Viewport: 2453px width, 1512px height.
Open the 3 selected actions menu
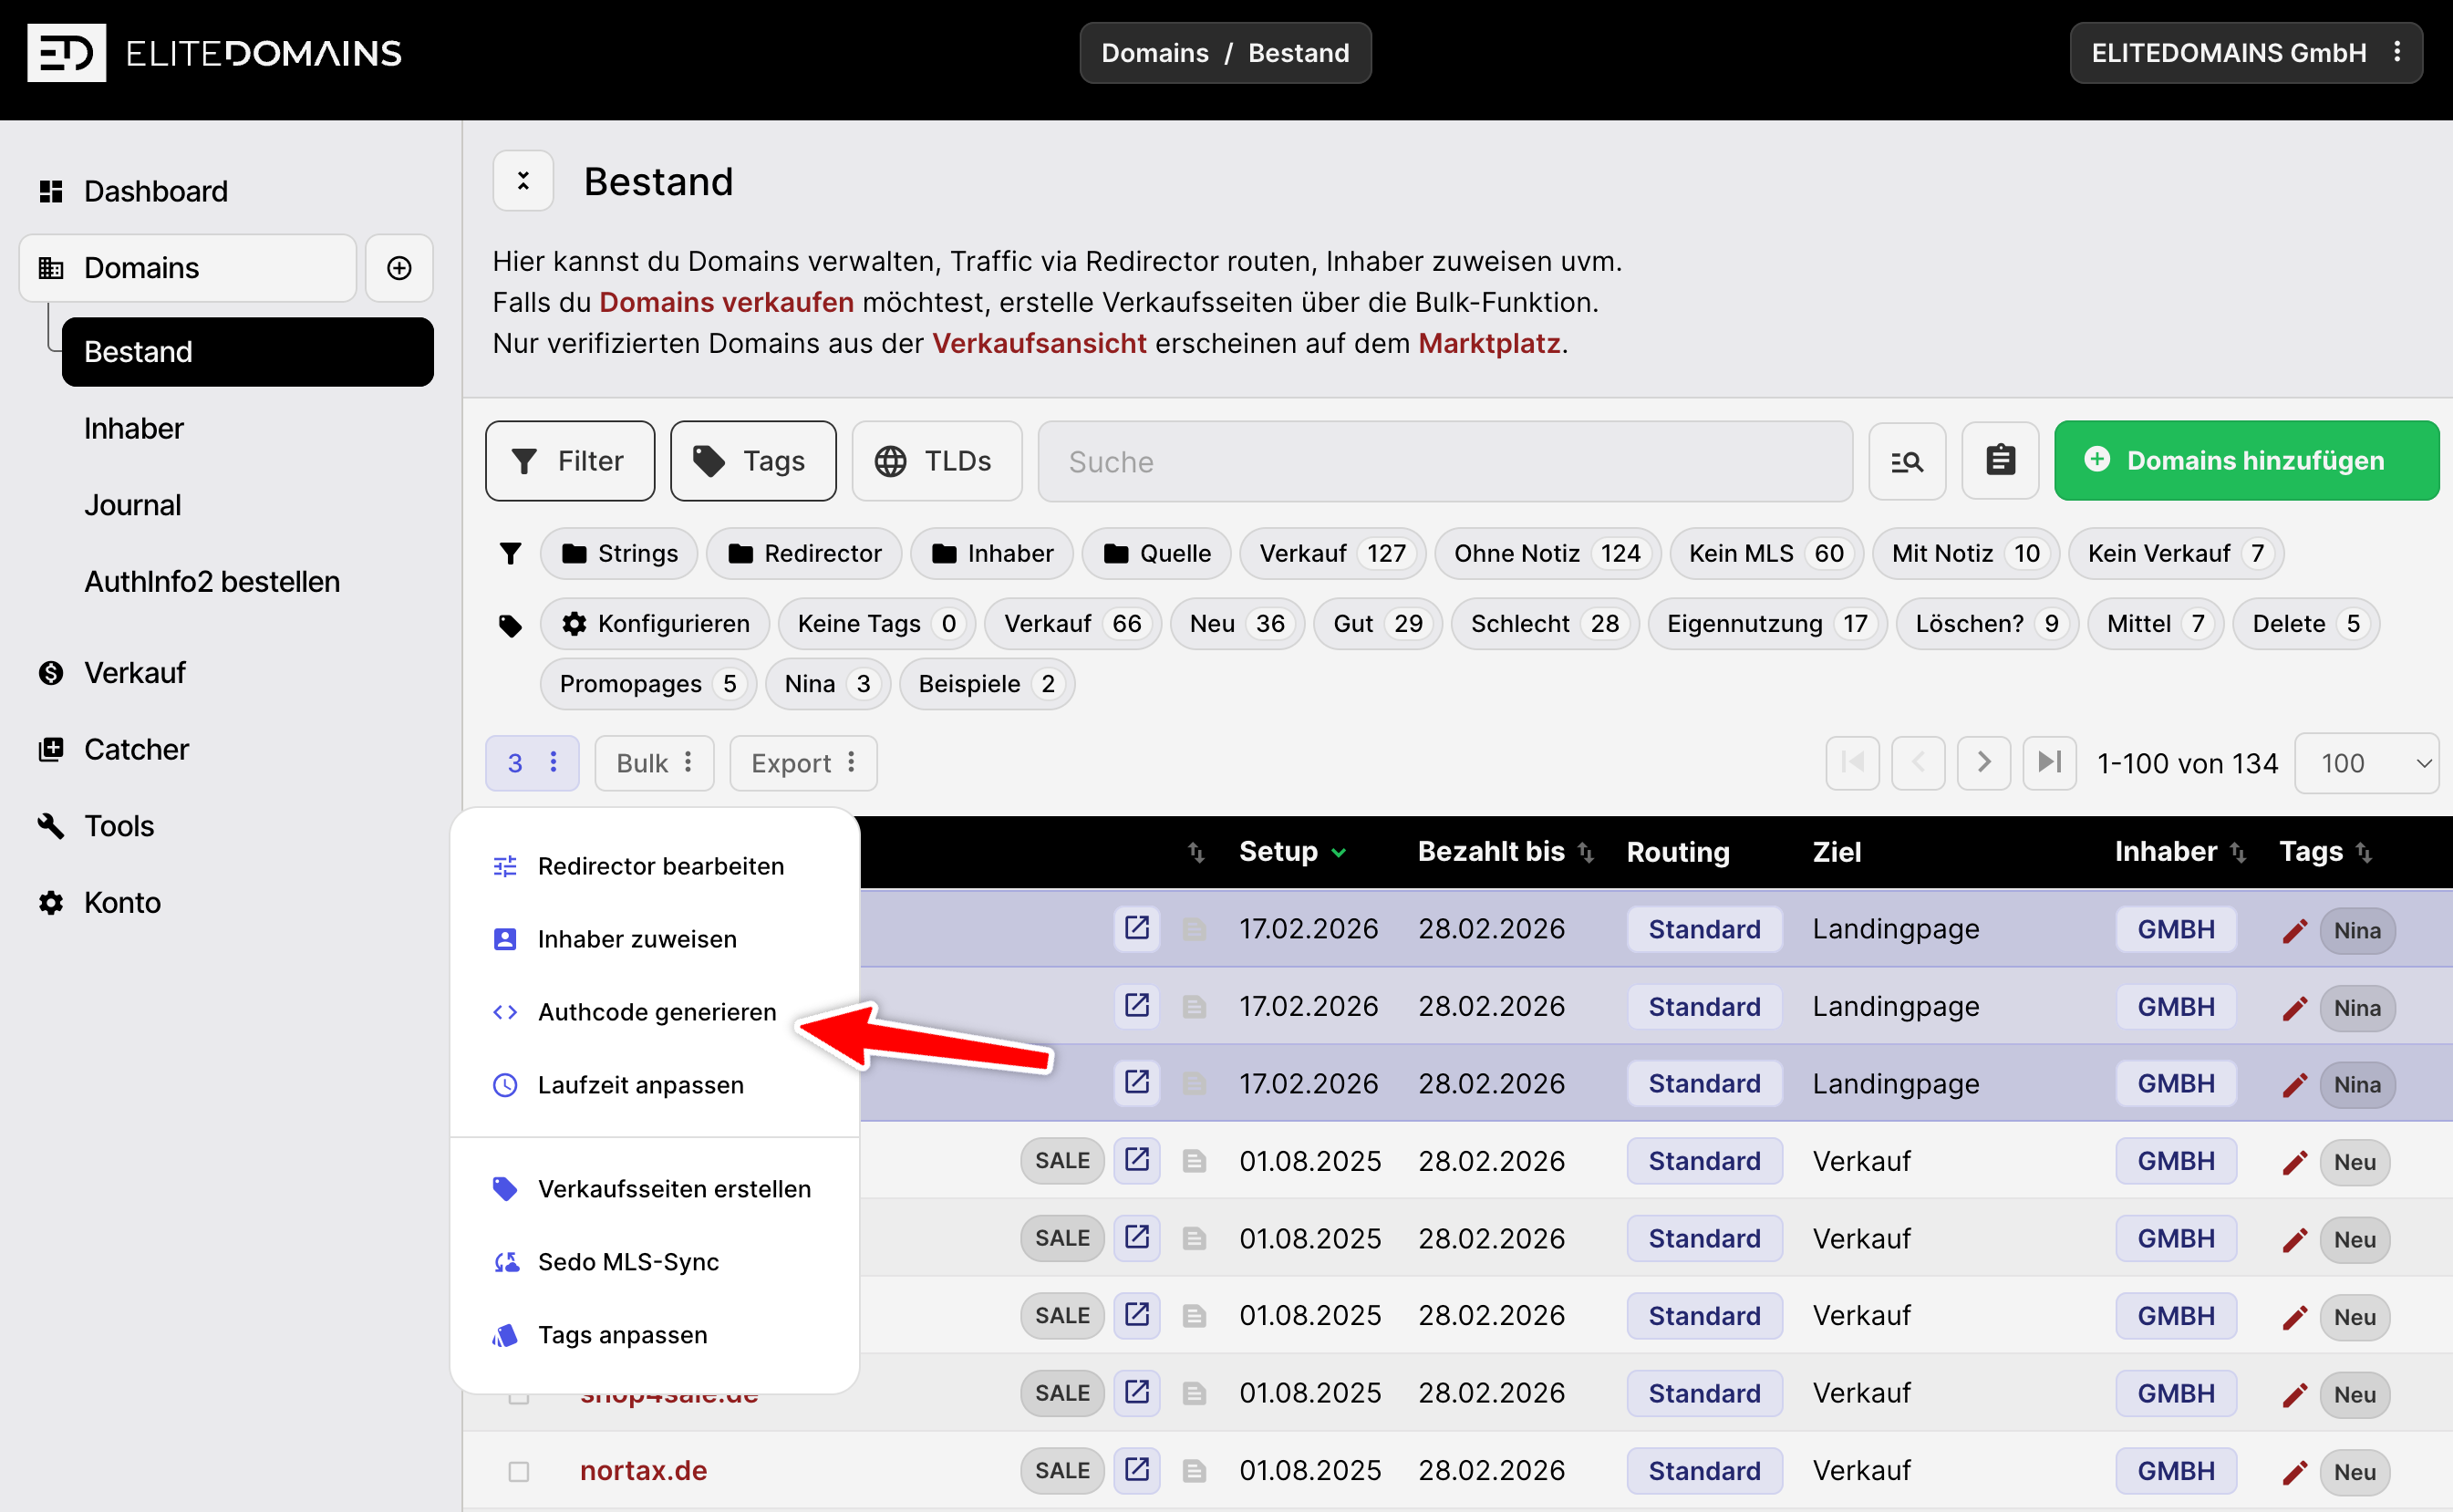[532, 763]
